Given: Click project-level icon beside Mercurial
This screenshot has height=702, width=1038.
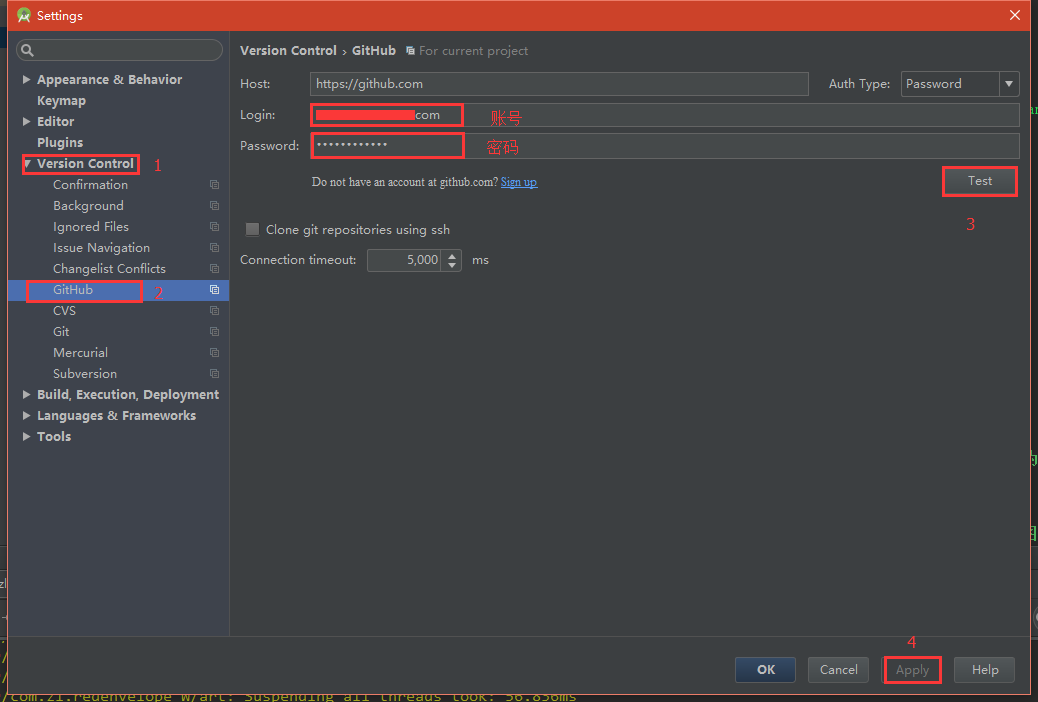Looking at the screenshot, I should [214, 352].
